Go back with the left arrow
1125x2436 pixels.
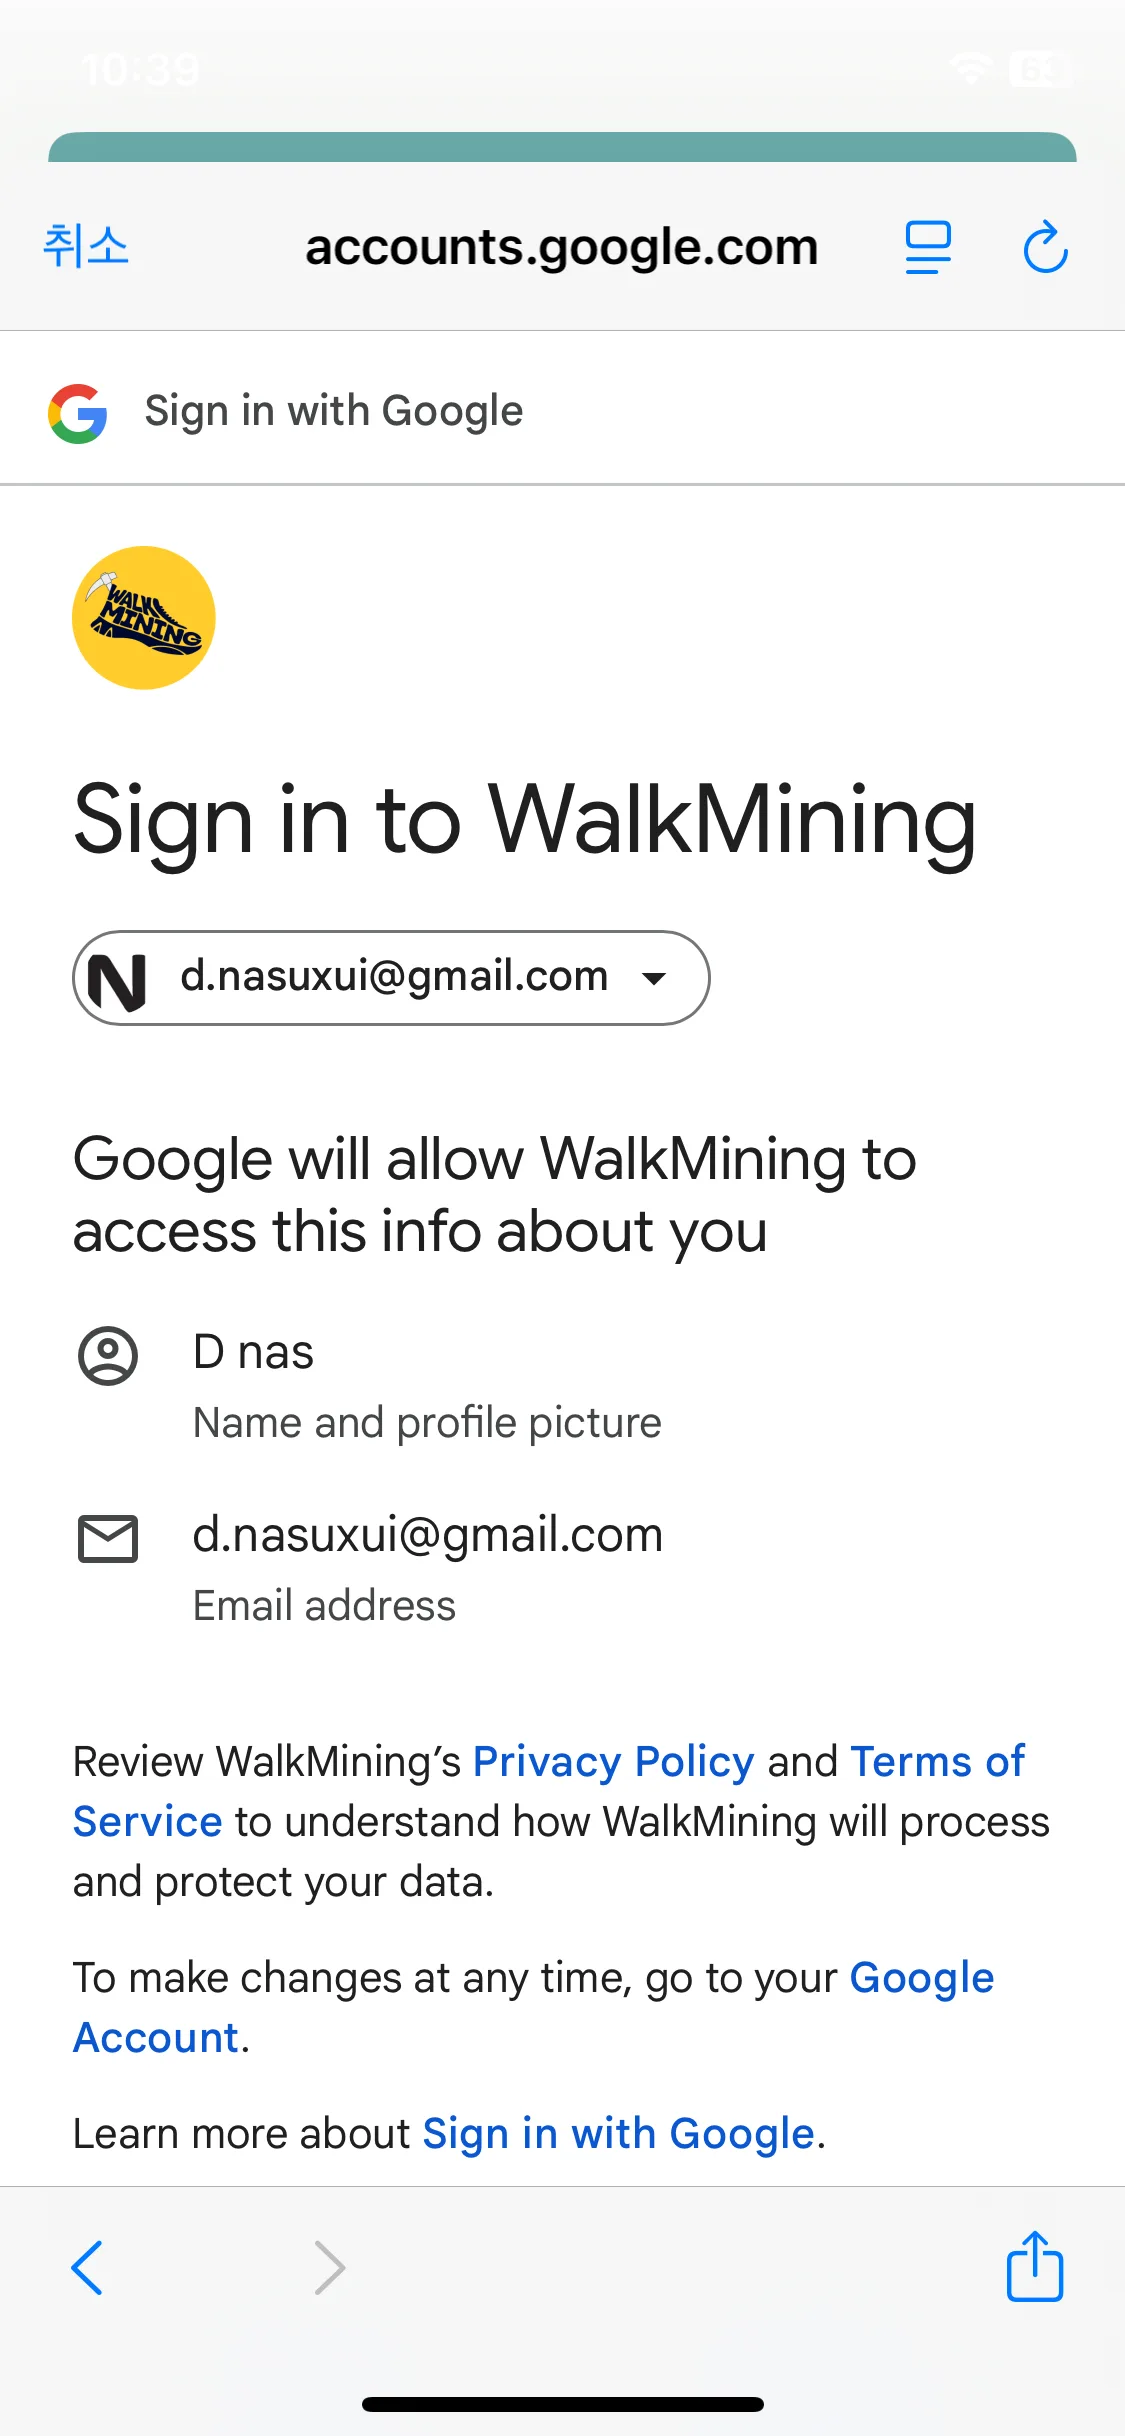click(88, 2267)
